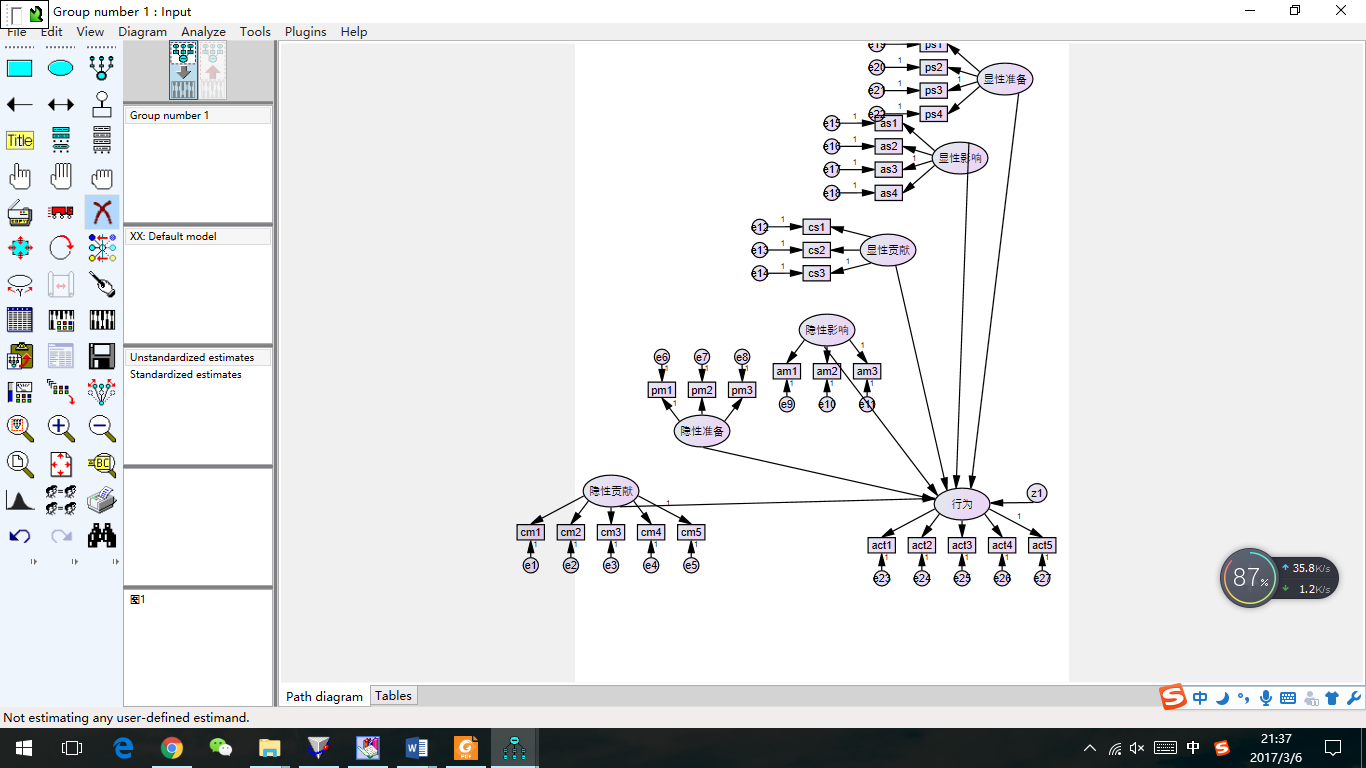Select the reflect indicators tool
Screen dimensions: 1366x768
[101, 247]
